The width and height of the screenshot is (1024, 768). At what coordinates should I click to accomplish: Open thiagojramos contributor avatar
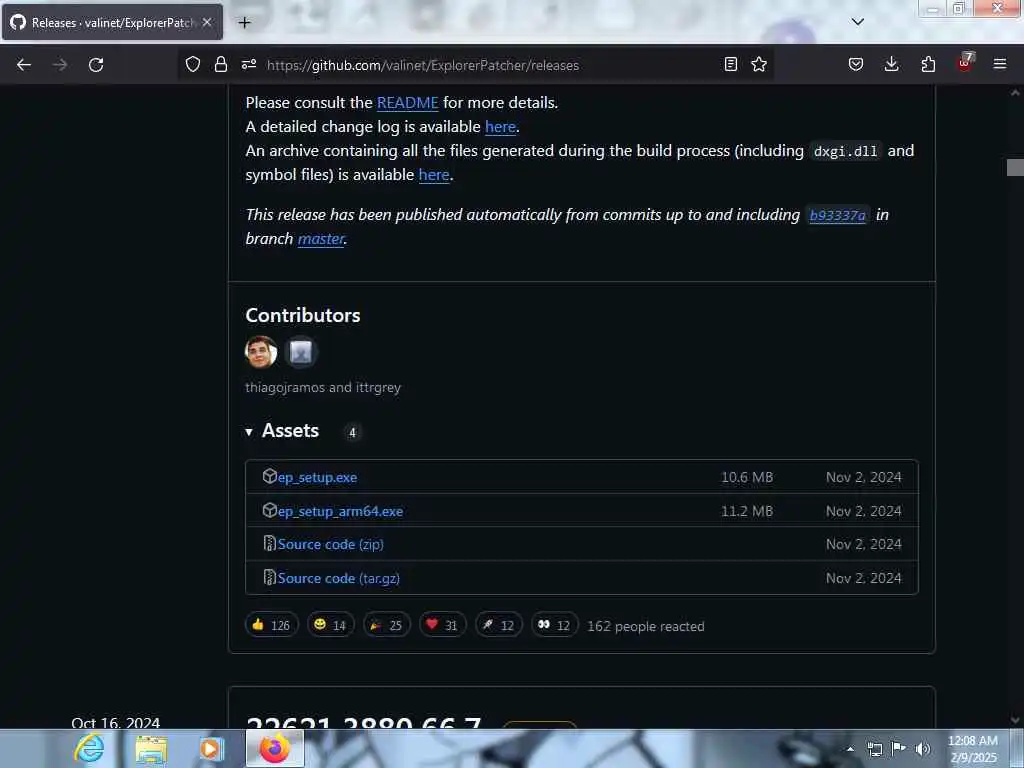(x=261, y=352)
